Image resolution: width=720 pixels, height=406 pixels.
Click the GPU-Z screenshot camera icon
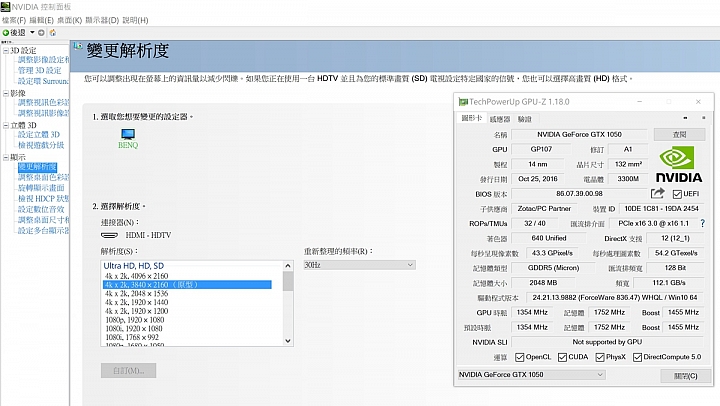(x=685, y=118)
